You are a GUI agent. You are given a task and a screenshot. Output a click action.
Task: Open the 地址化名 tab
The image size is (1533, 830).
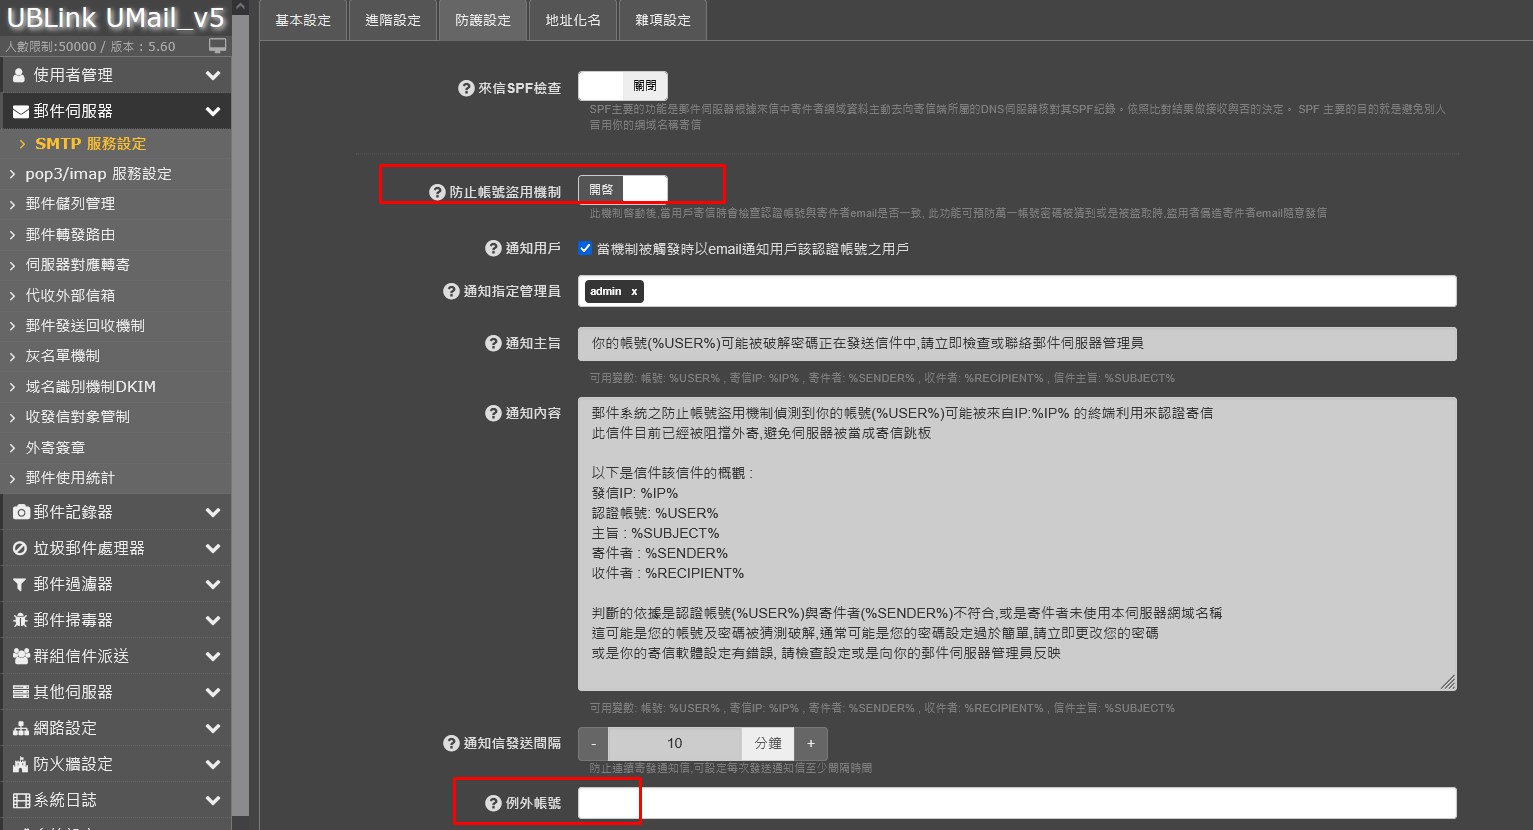573,20
